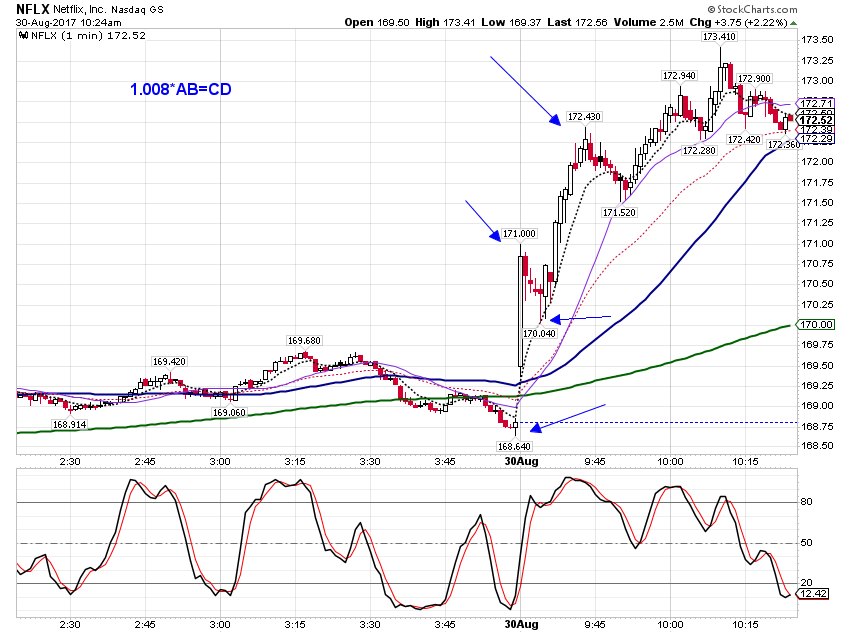The width and height of the screenshot is (850, 633).
Task: Click the 172.940 peak price label
Action: click(679, 76)
